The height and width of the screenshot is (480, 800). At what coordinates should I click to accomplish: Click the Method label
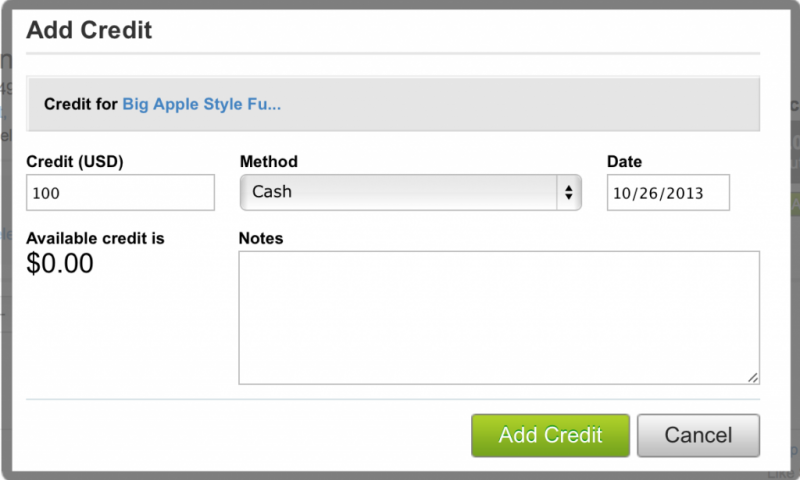coord(268,162)
